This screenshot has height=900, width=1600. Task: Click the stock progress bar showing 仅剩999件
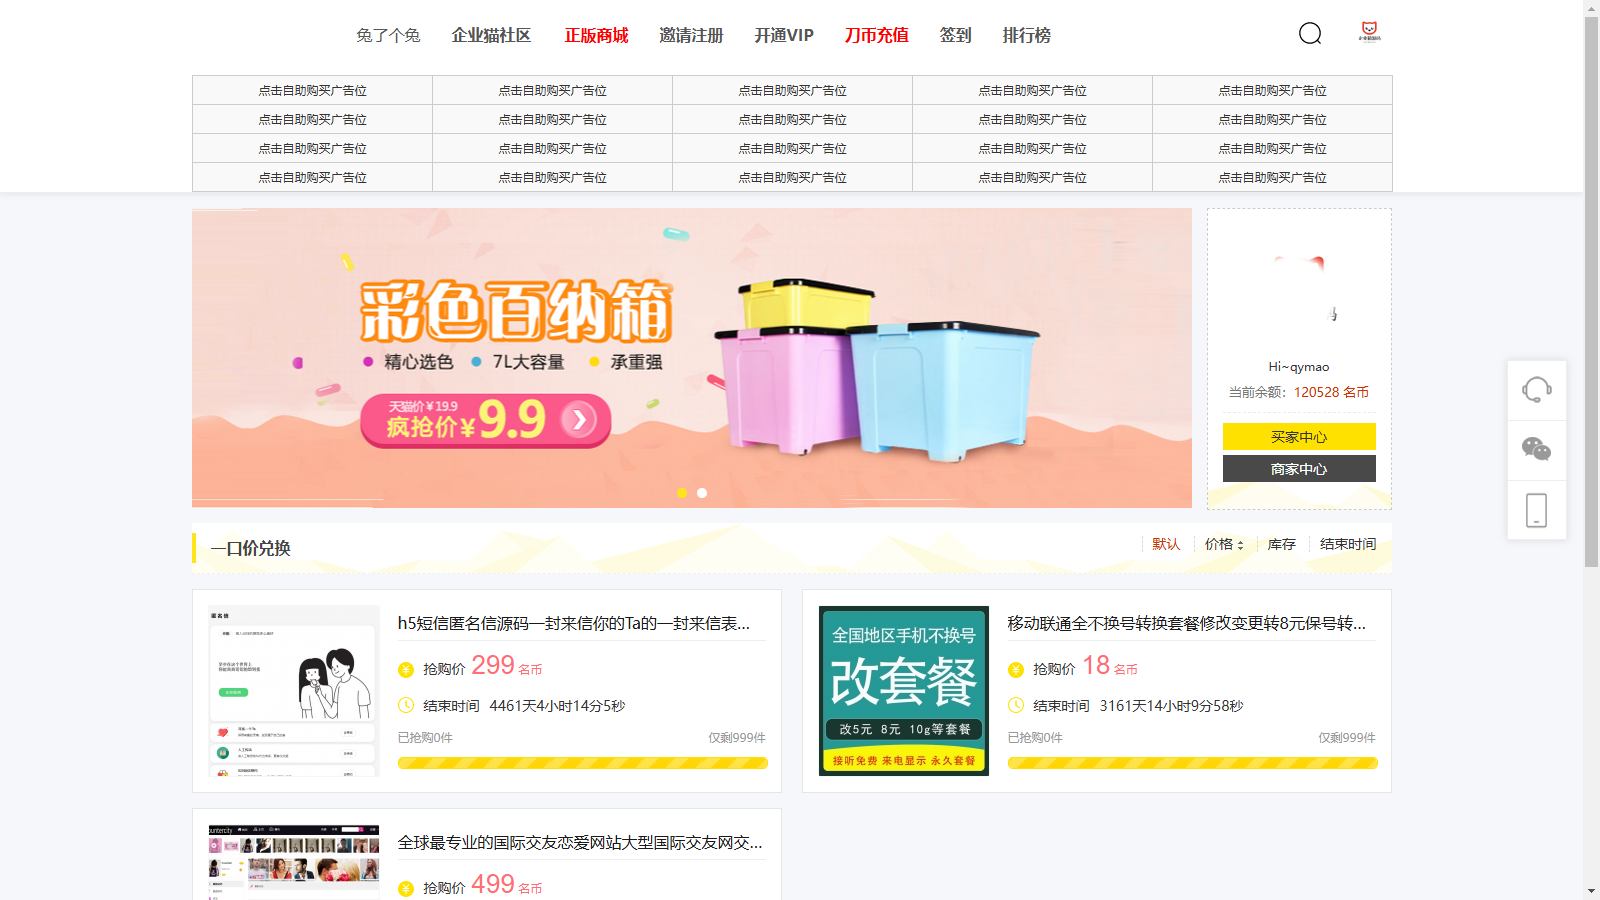click(x=583, y=762)
